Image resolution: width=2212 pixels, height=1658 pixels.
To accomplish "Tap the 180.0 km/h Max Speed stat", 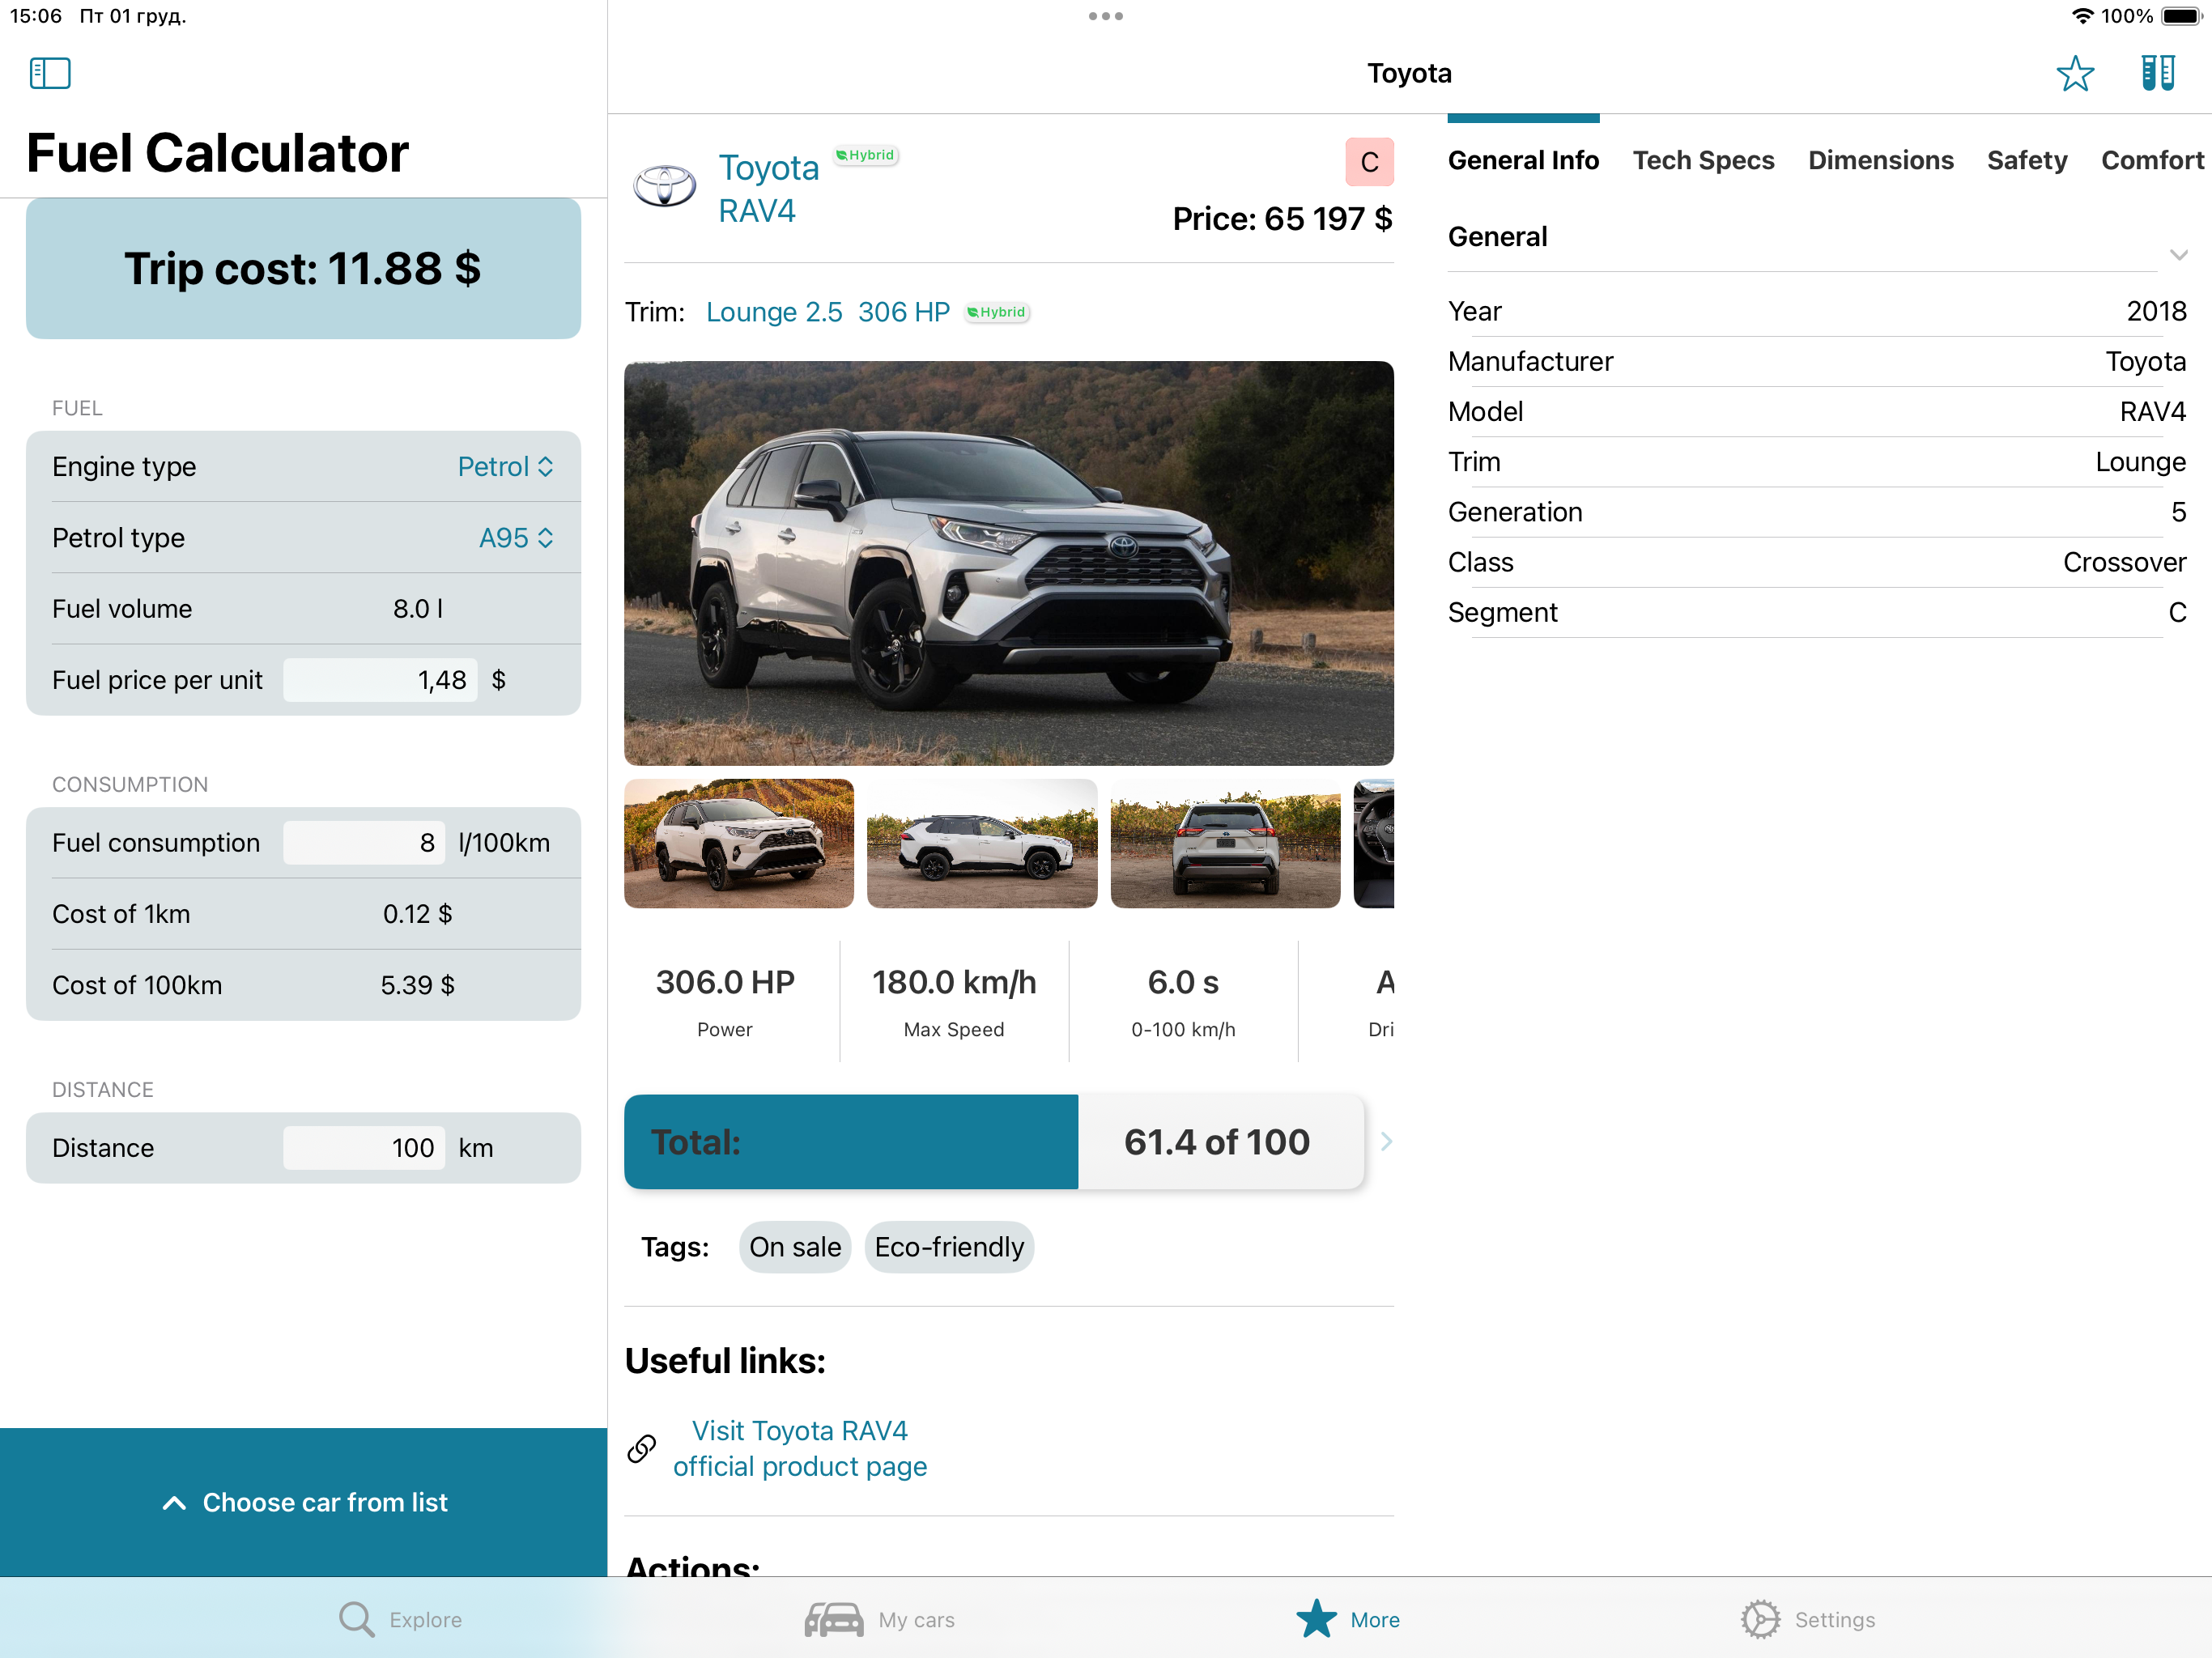I will click(x=954, y=1001).
